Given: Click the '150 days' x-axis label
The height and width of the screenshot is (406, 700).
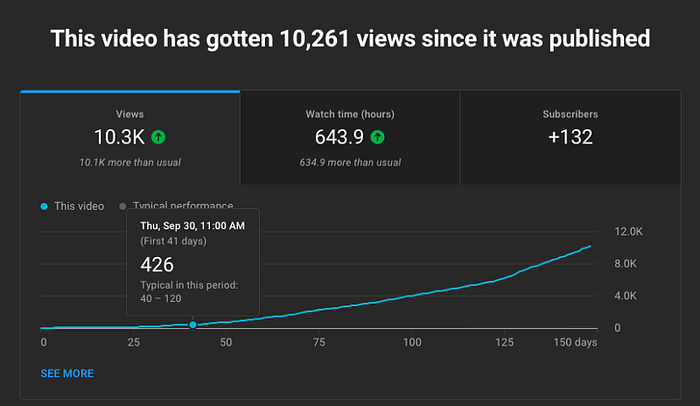Looking at the screenshot, I should 575,343.
